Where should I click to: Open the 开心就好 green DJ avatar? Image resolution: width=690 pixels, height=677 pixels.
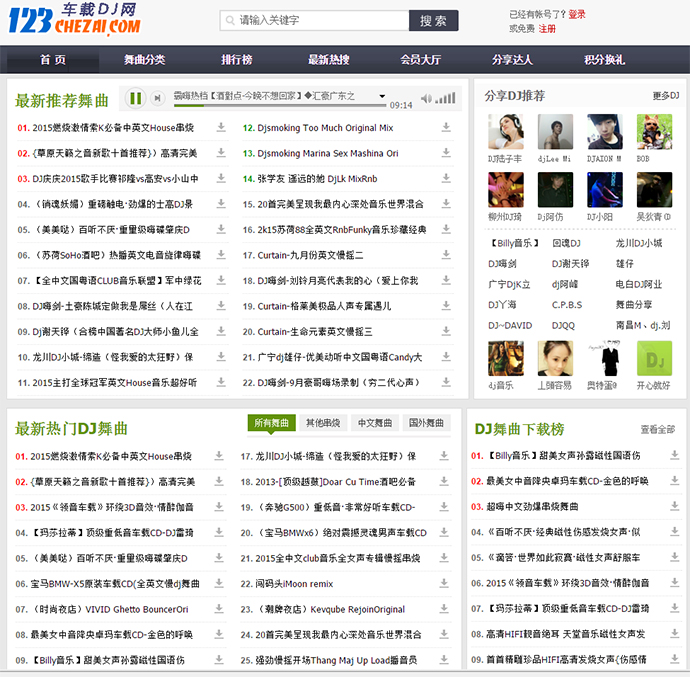654,358
